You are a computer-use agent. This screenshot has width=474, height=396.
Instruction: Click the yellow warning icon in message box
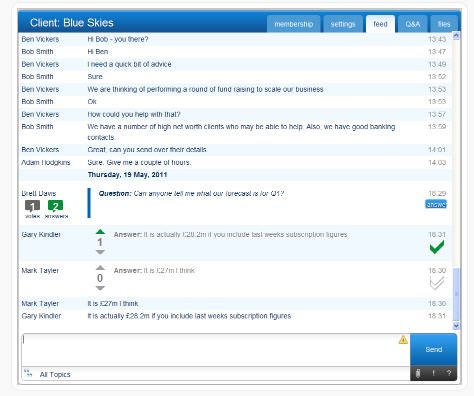pos(403,340)
